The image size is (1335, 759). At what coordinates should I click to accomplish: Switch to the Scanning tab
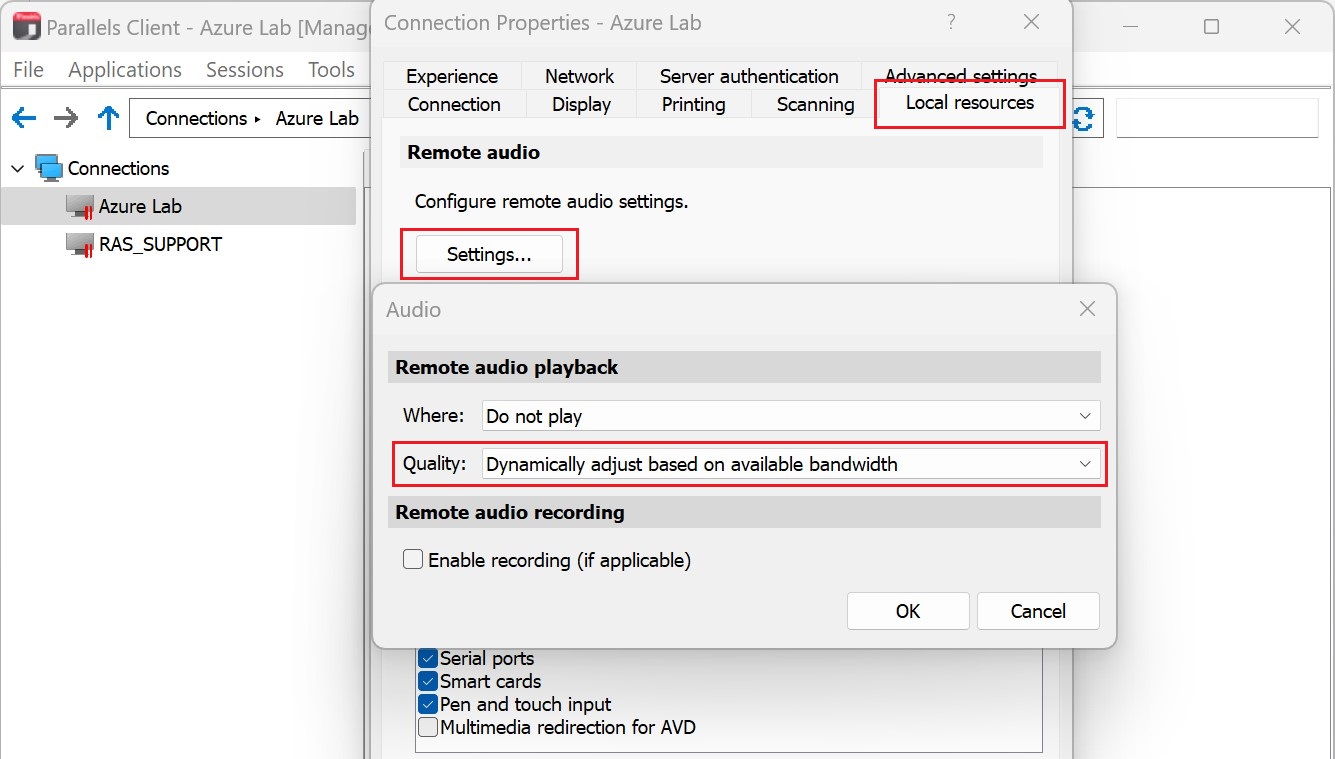(x=815, y=104)
